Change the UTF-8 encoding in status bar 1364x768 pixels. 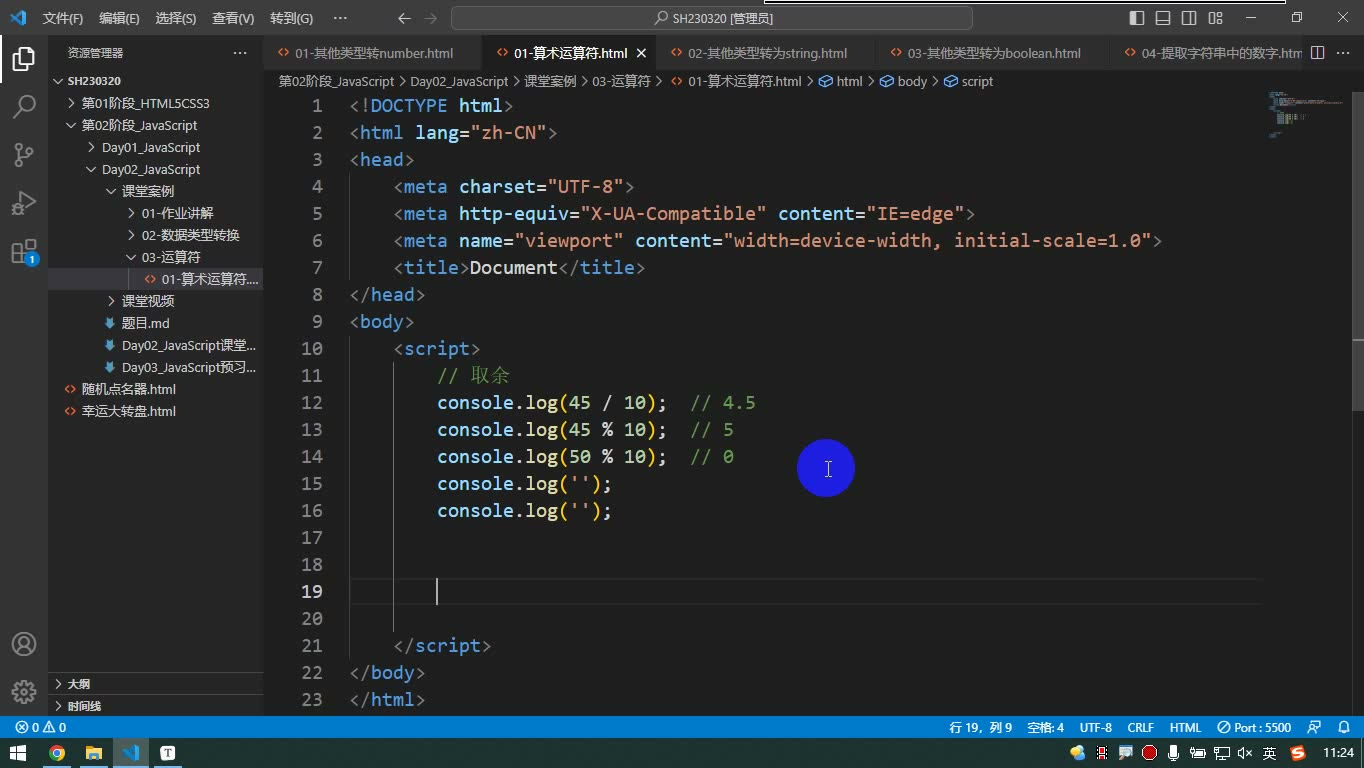(1095, 728)
